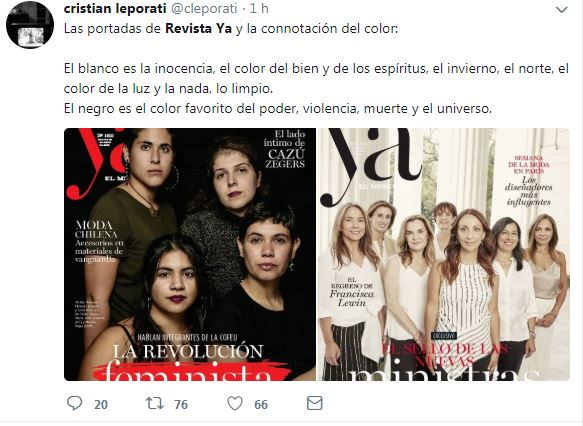Screen dimensions: 583x426
Task: Click the Francisca Lewin text on right cover
Action: [x=351, y=298]
